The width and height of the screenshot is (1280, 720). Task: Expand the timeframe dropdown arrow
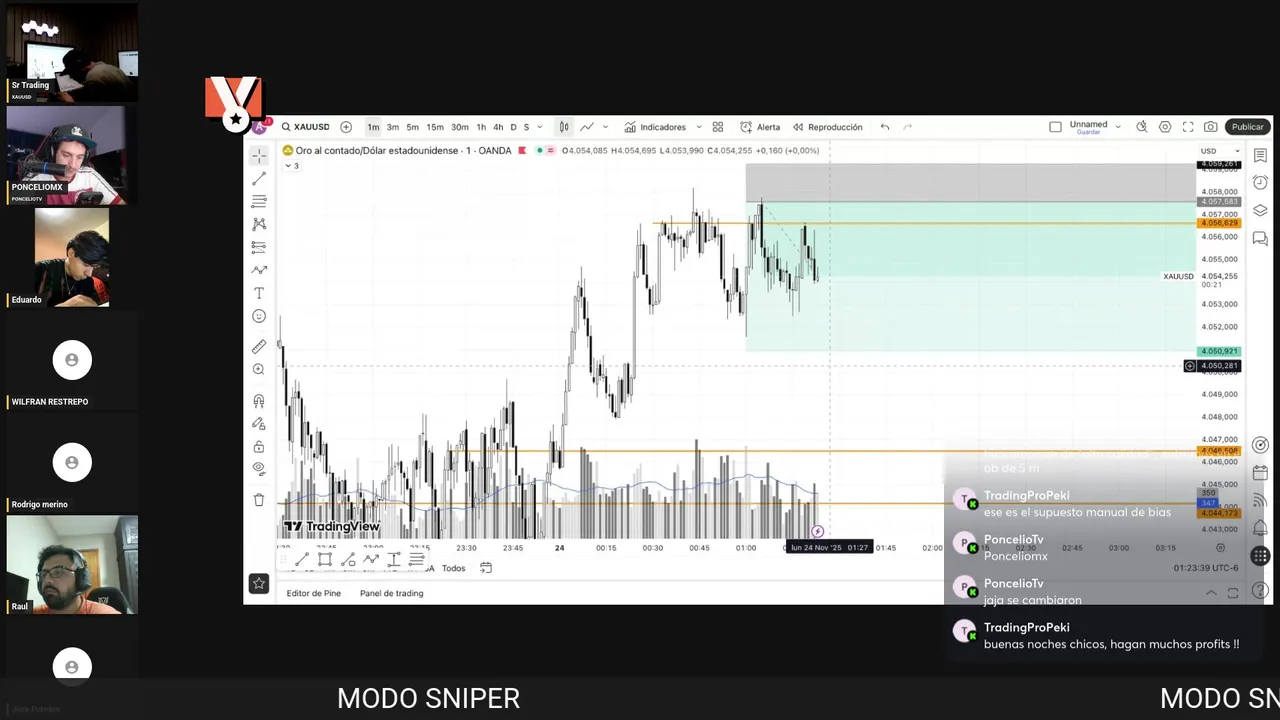(540, 127)
